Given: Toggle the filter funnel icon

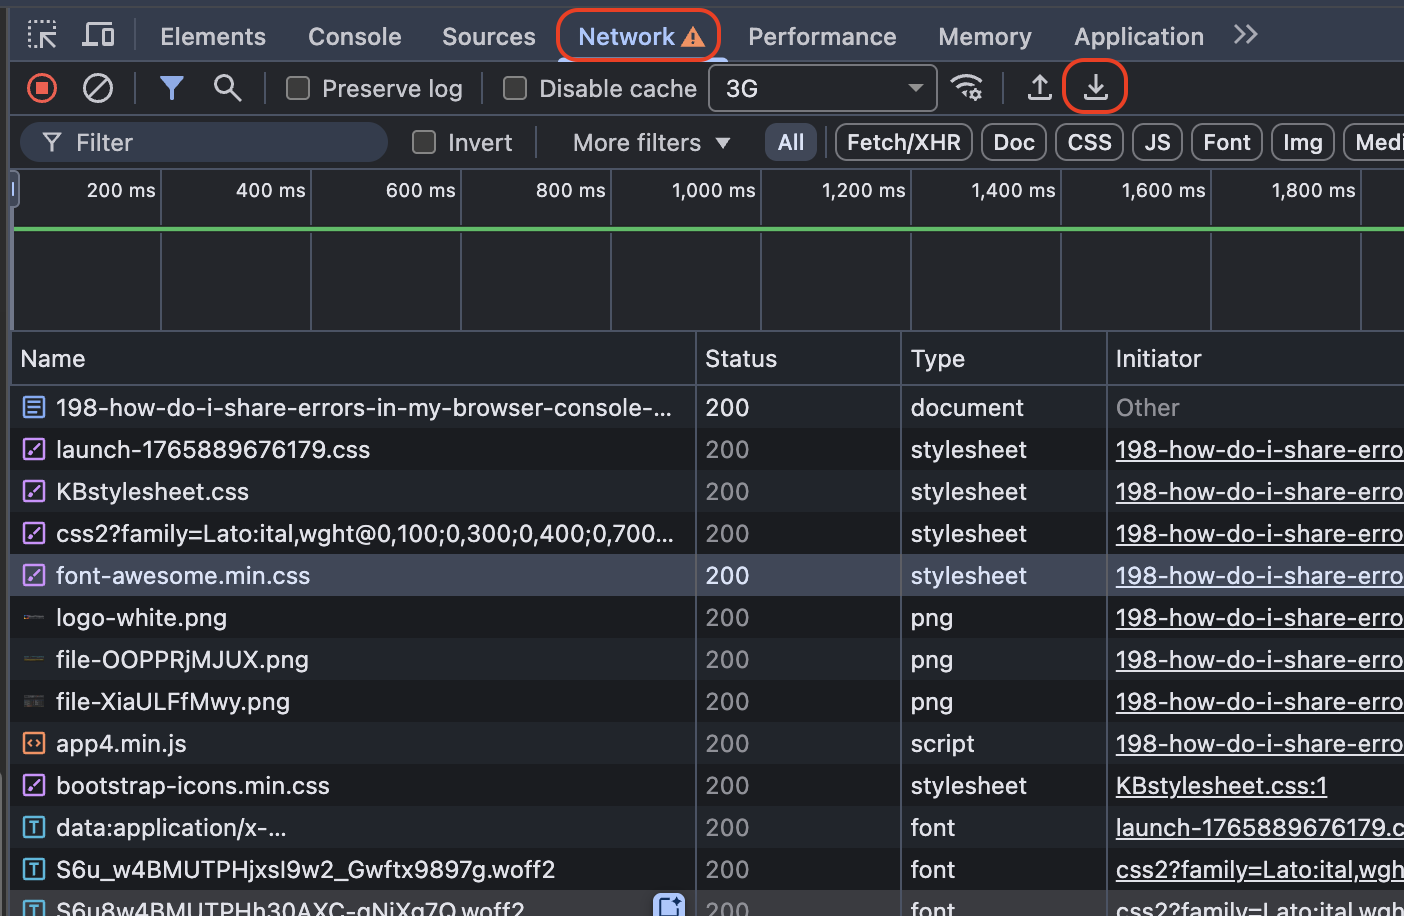Looking at the screenshot, I should tap(172, 89).
